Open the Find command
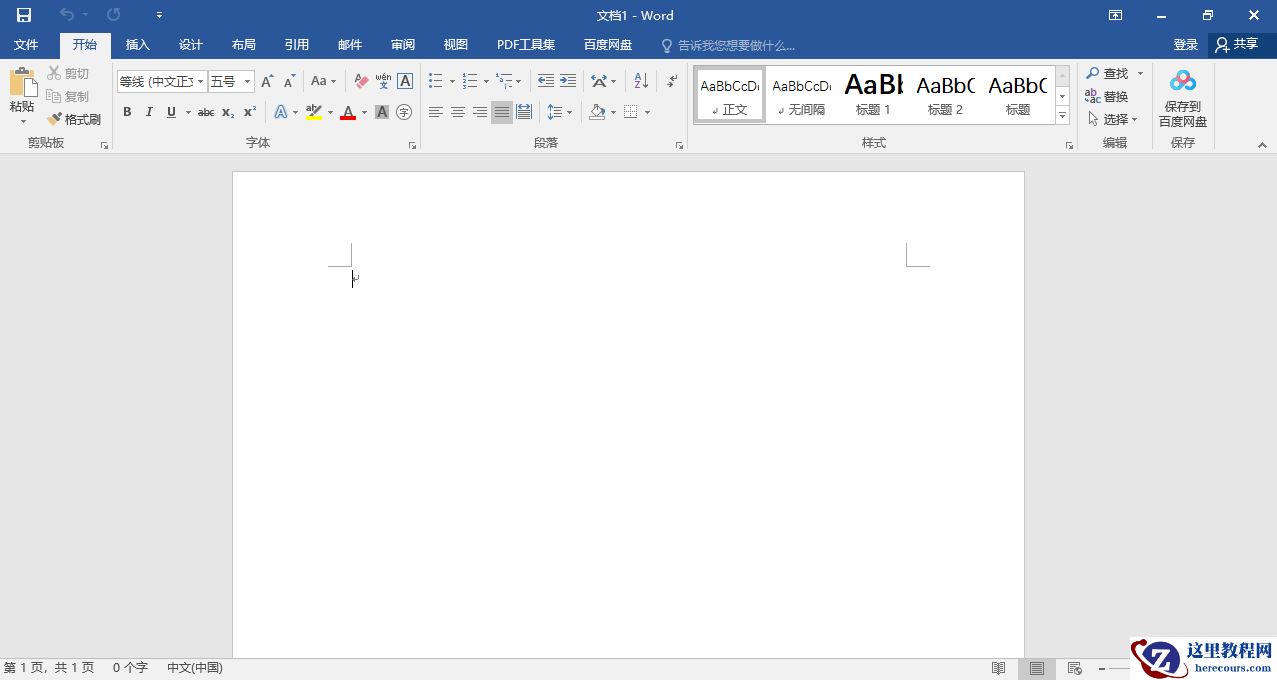The width and height of the screenshot is (1277, 680). [x=1113, y=72]
